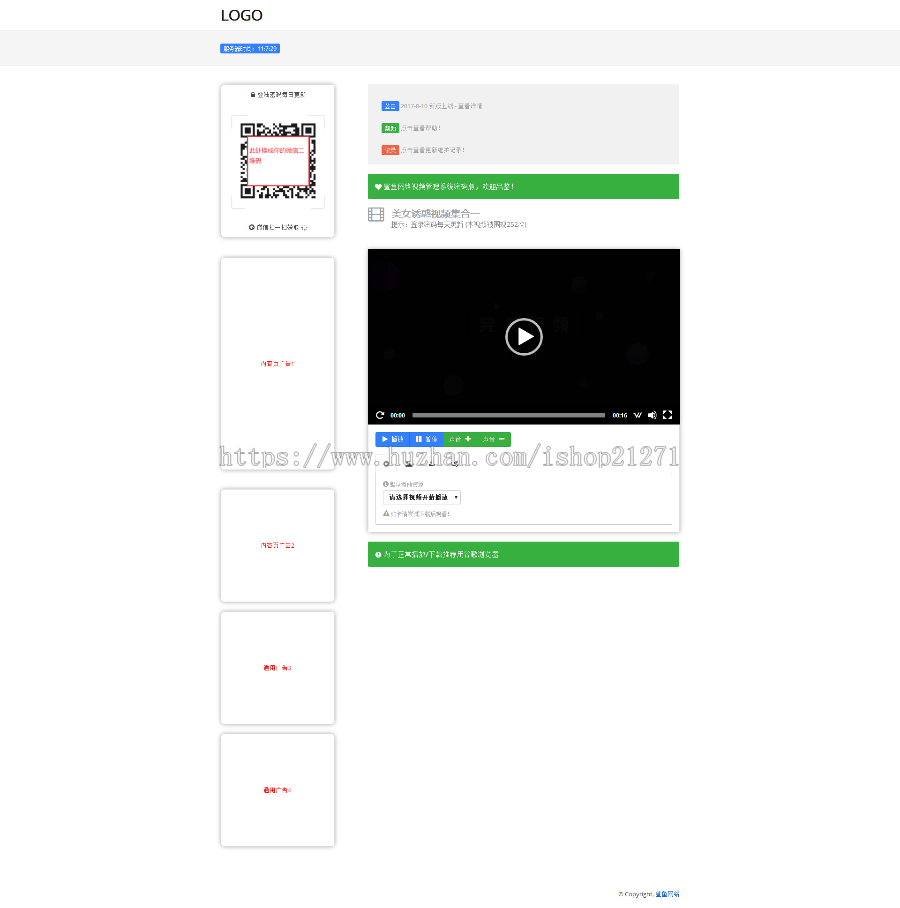Click the third red-text ad placeholder
Image resolution: width=900 pixels, height=908 pixels.
click(x=277, y=668)
